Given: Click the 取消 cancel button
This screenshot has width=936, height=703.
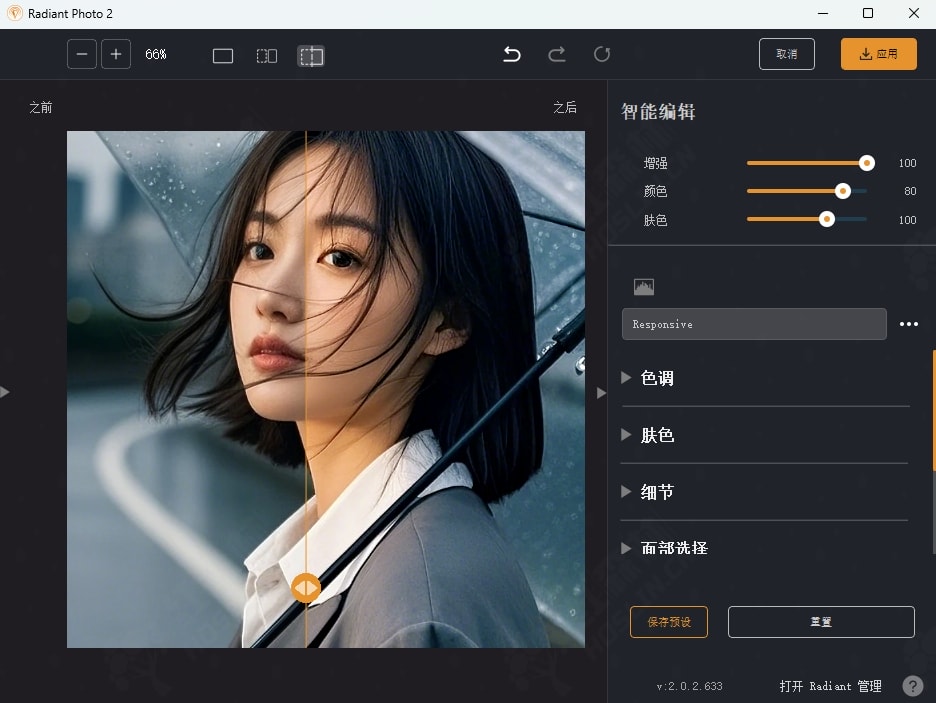Looking at the screenshot, I should pyautogui.click(x=787, y=54).
